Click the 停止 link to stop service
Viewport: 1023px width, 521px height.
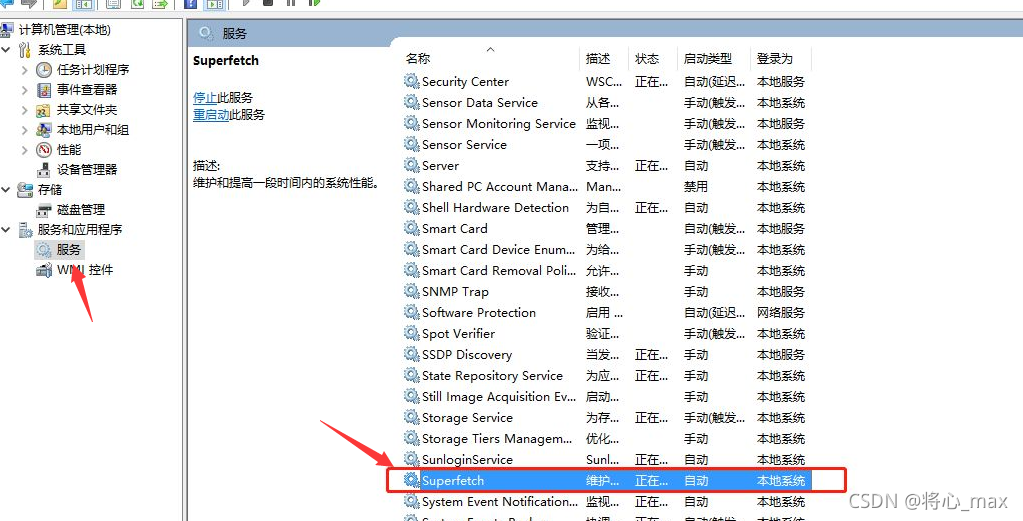pos(205,98)
